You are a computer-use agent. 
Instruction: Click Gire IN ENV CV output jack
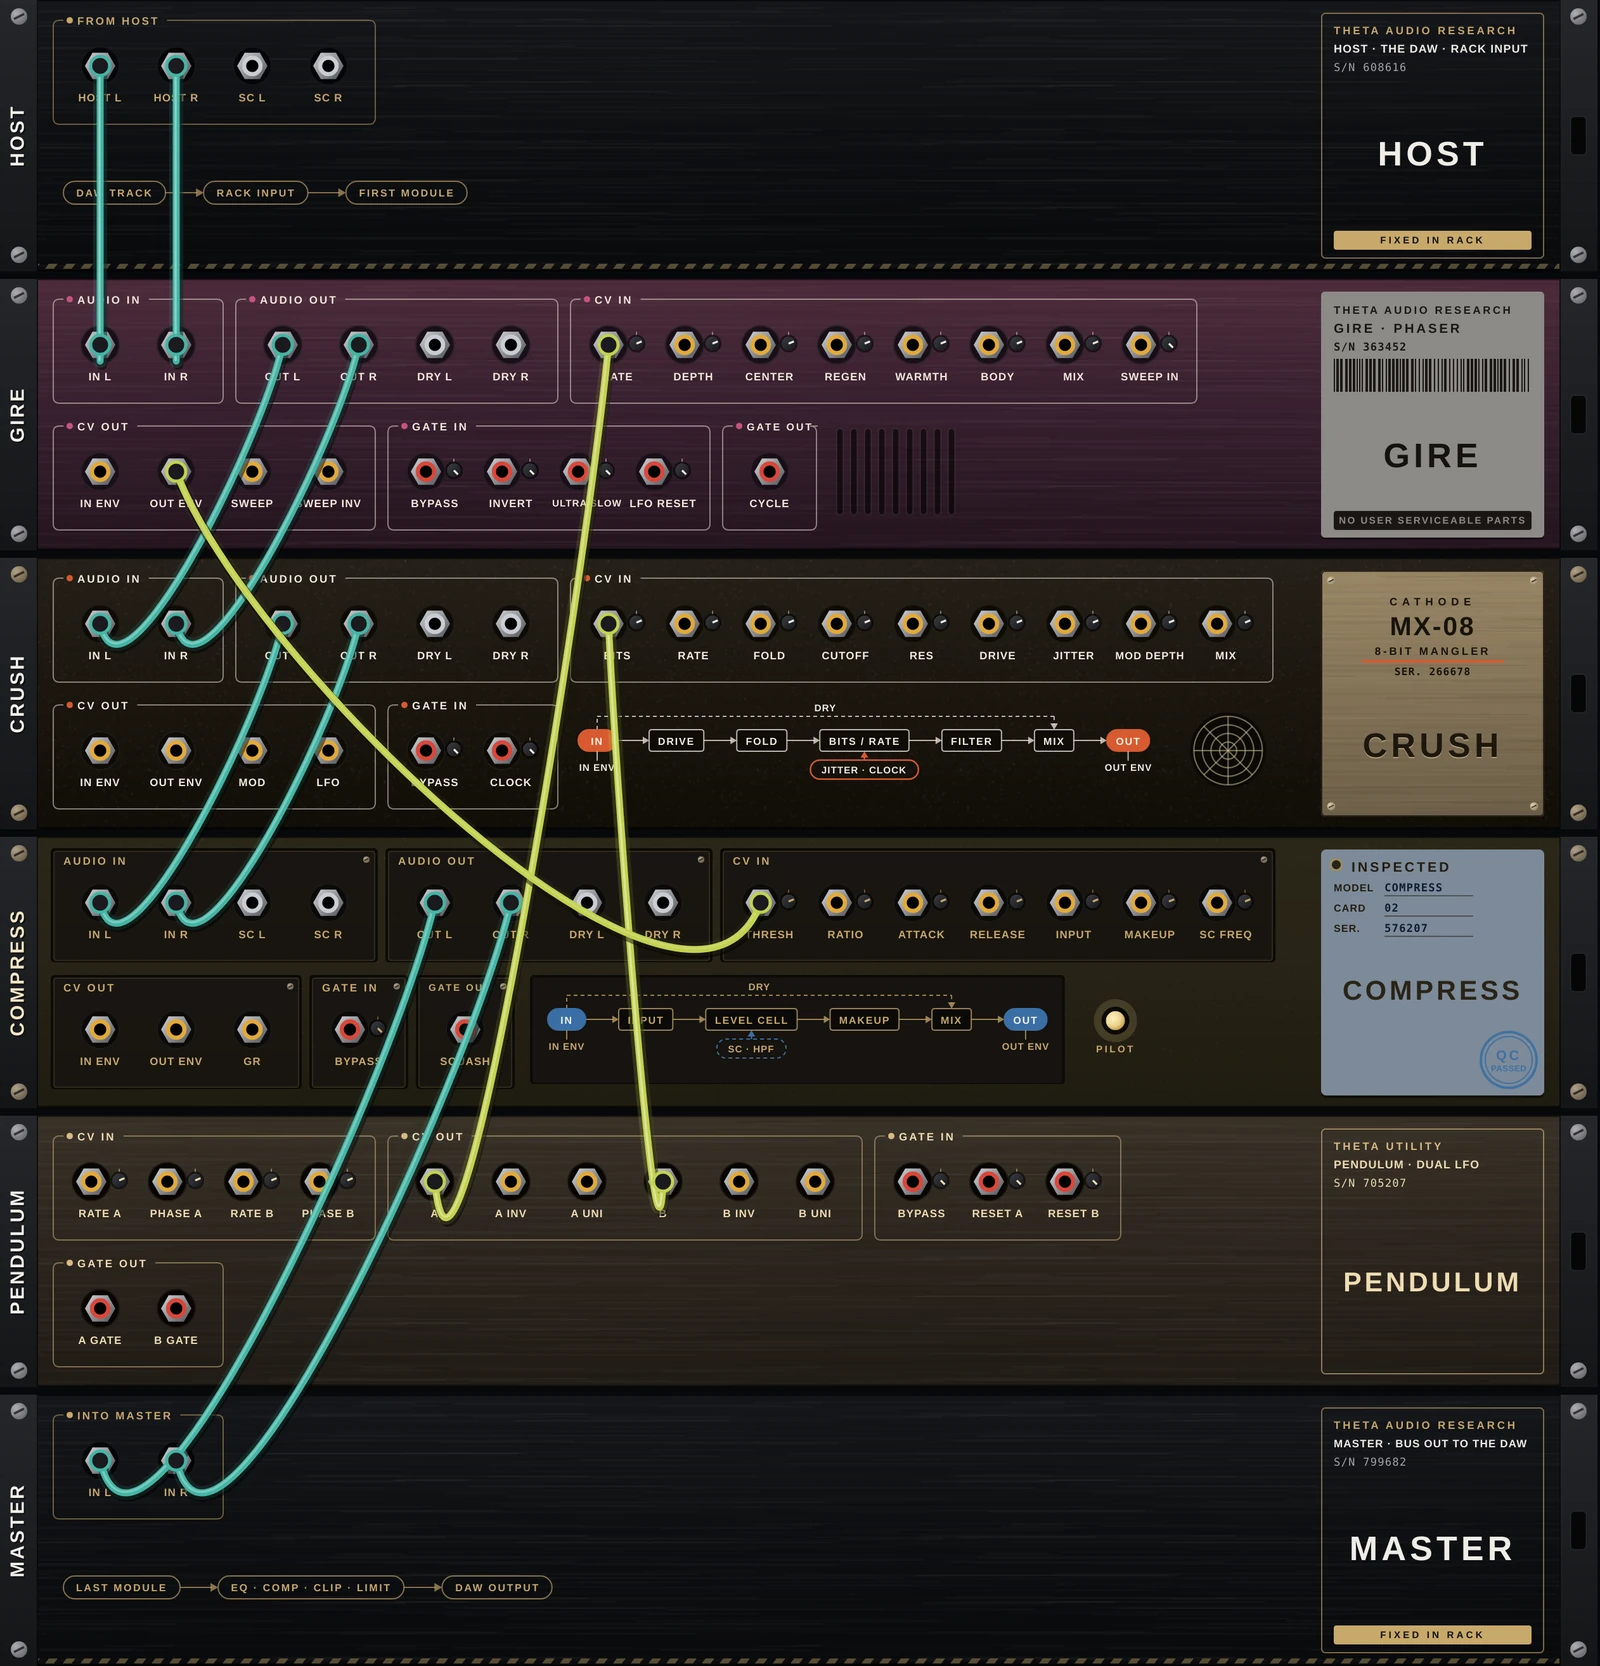(100, 471)
